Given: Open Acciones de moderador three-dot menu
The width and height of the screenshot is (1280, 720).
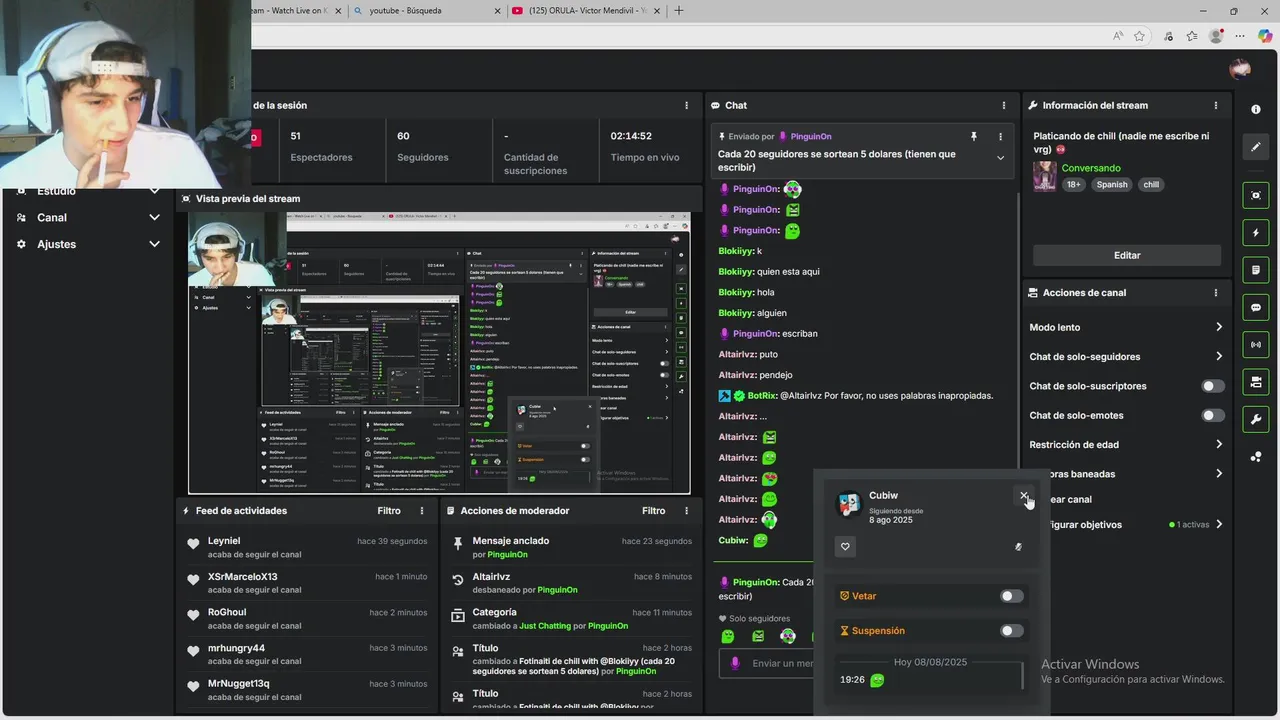Looking at the screenshot, I should (x=686, y=511).
